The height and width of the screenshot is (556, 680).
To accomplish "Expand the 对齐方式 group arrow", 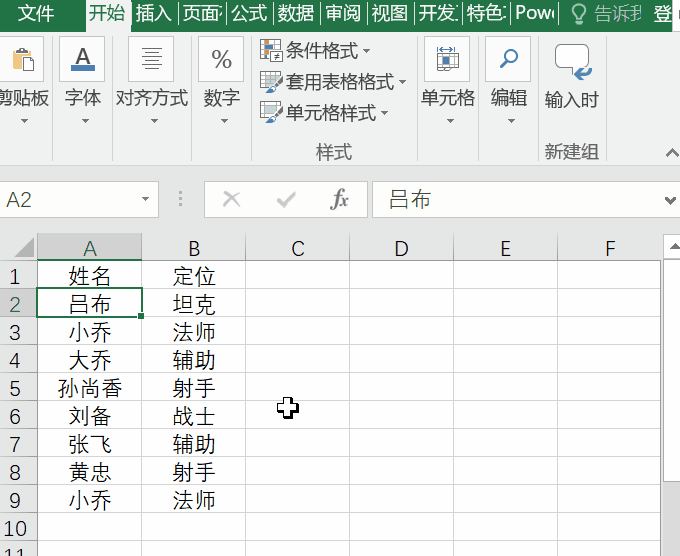I will 154,121.
